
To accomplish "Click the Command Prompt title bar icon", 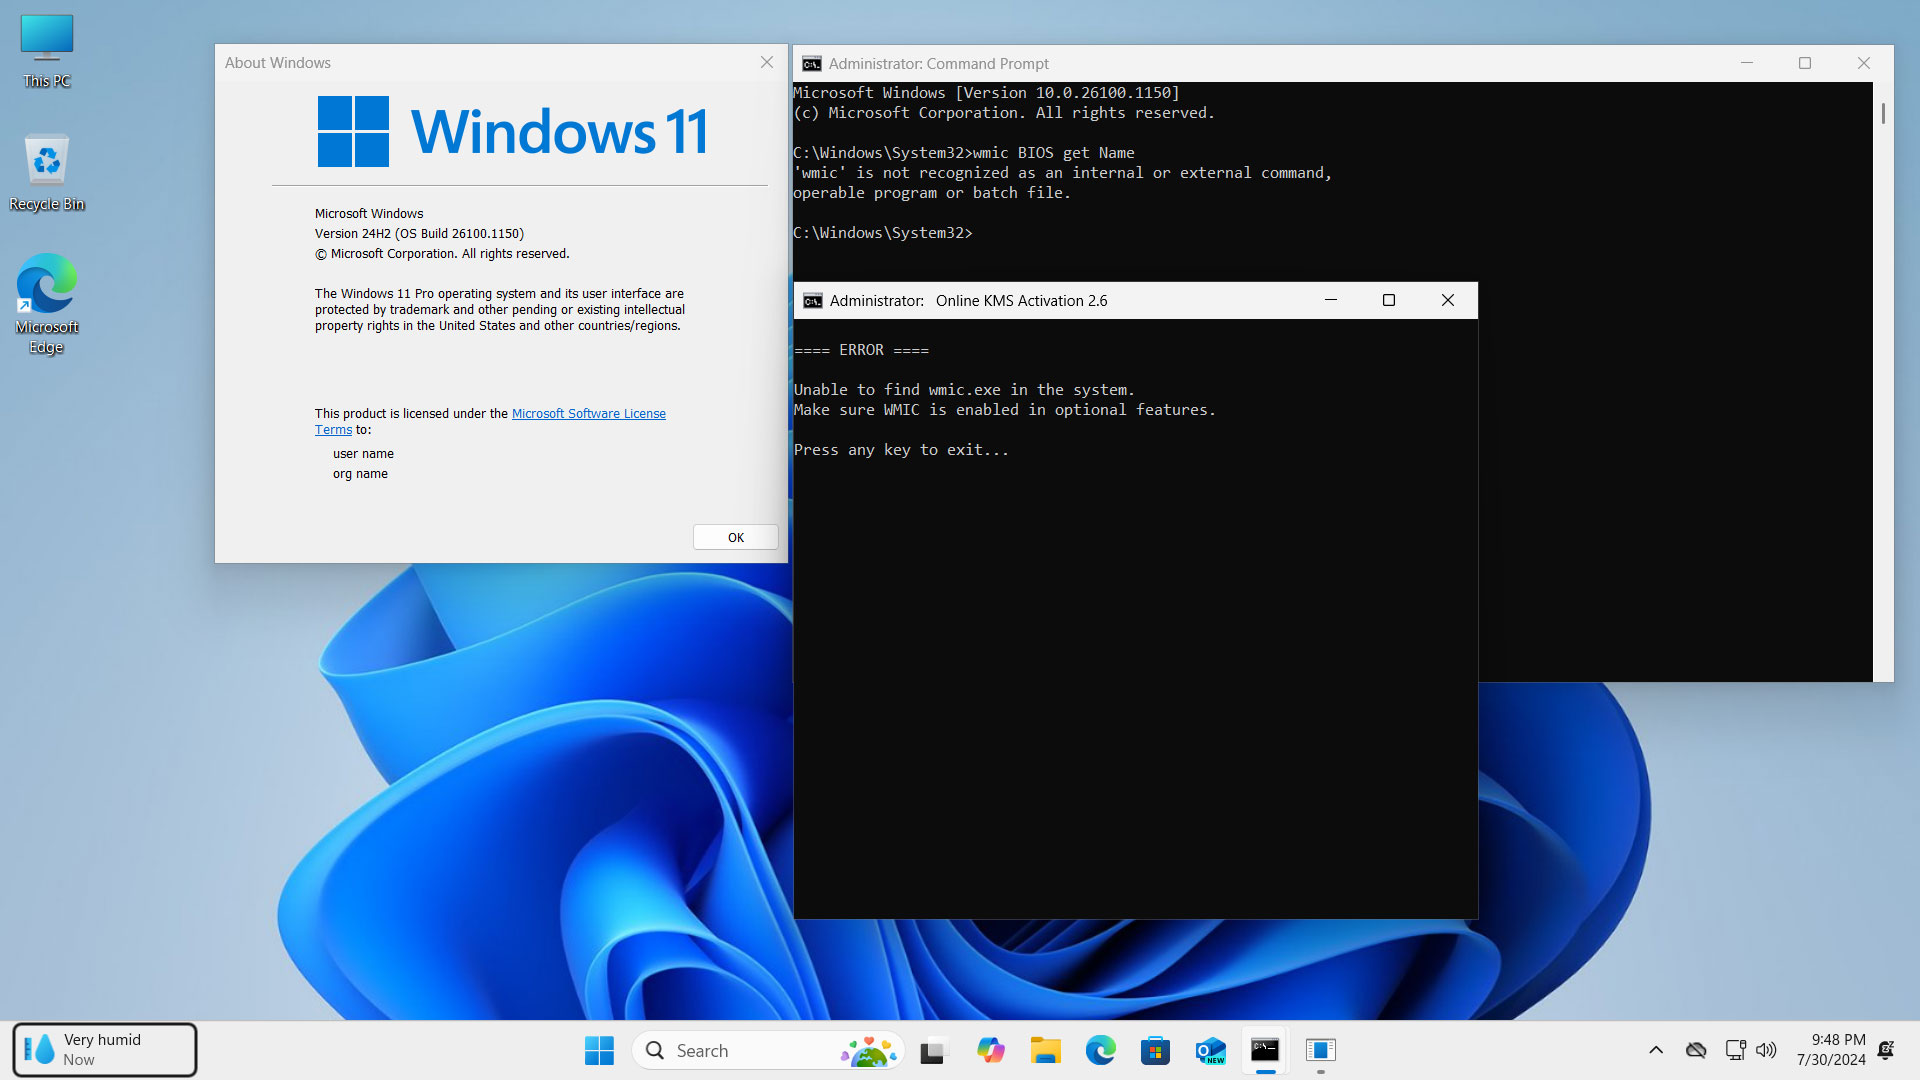I will click(812, 64).
